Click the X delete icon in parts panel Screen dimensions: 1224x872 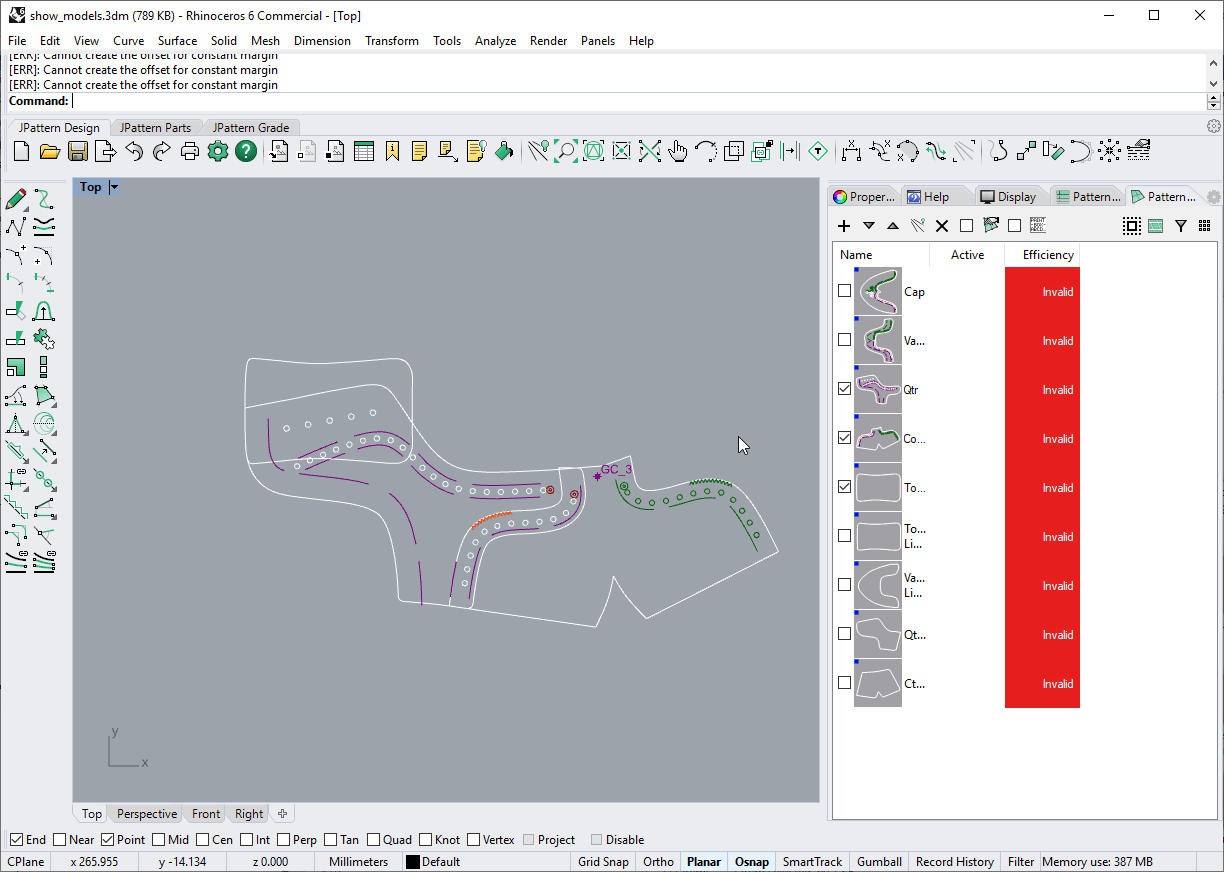[941, 226]
